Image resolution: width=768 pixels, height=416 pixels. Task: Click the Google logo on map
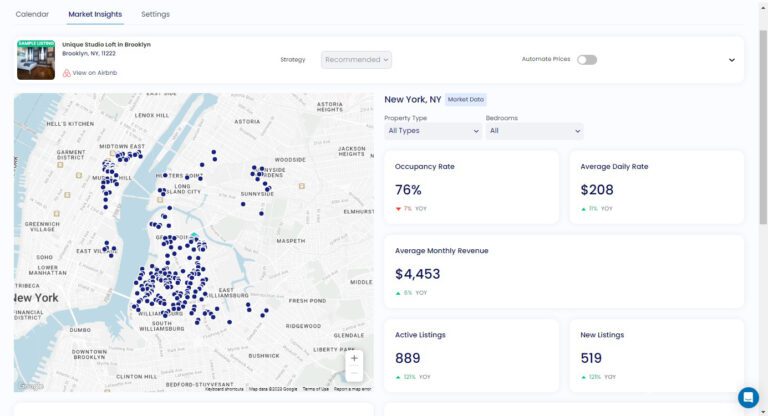point(30,387)
